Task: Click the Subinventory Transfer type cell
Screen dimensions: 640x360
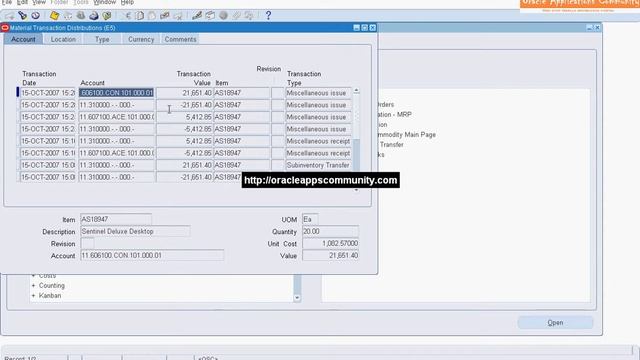Action: pyautogui.click(x=318, y=165)
